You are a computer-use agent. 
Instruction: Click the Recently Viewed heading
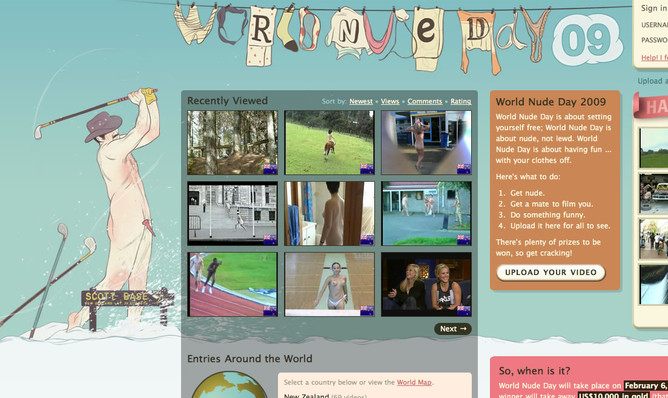(x=227, y=101)
